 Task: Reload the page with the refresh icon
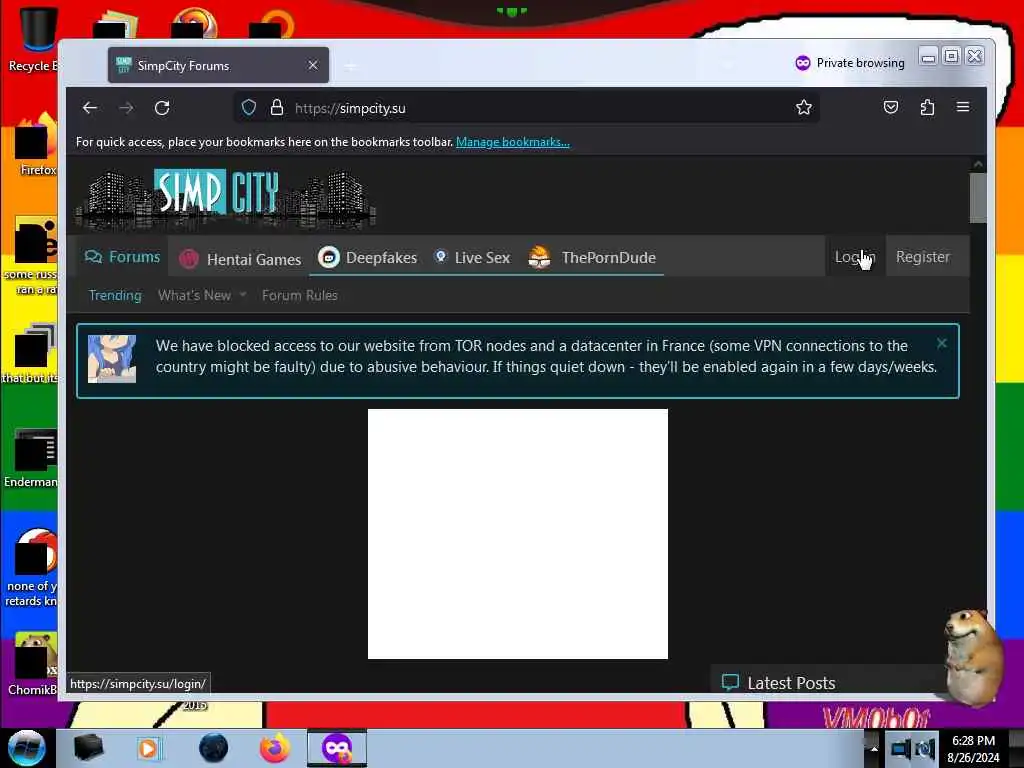click(162, 108)
